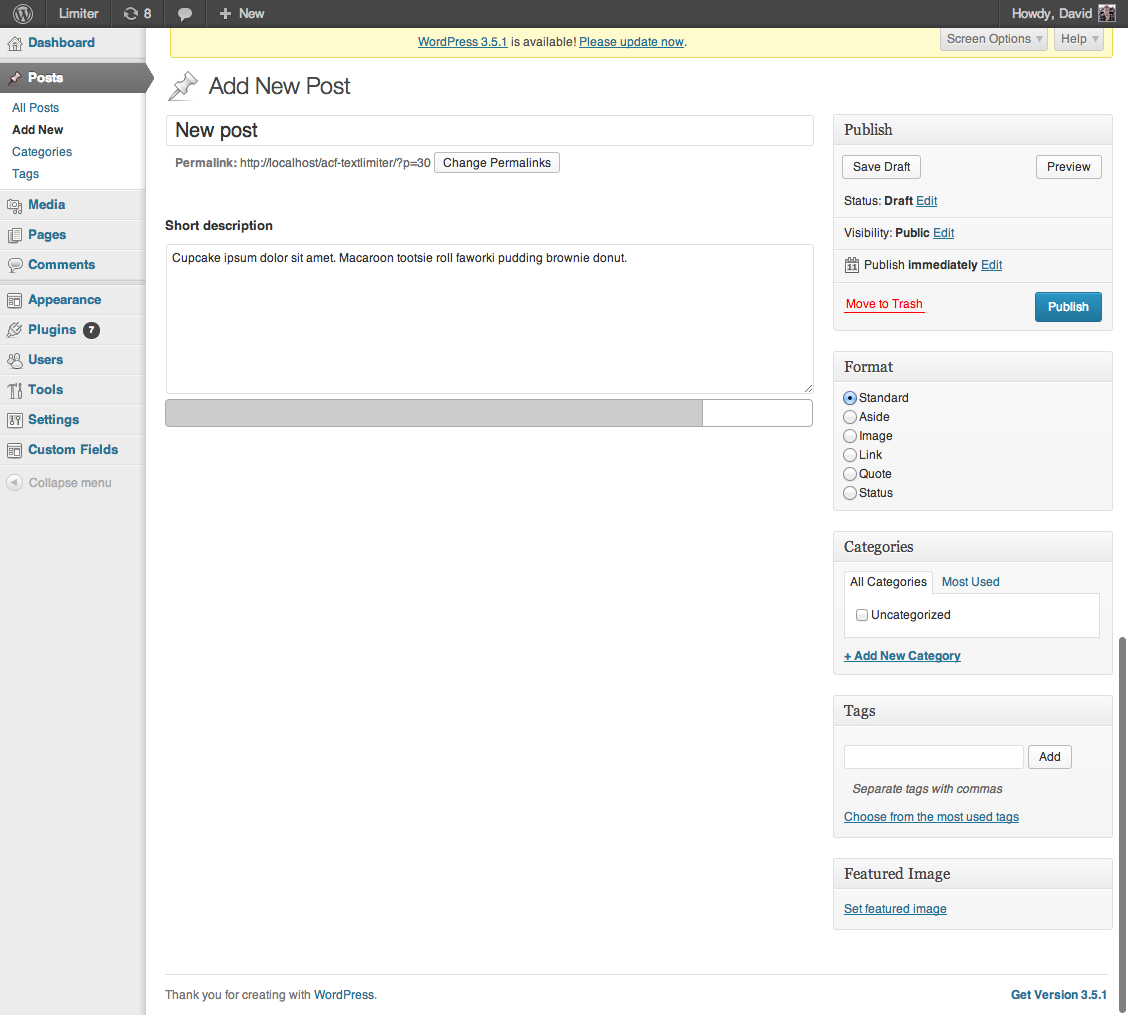Click the WordPress link in footer
Image resolution: width=1128 pixels, height=1015 pixels.
(x=344, y=995)
